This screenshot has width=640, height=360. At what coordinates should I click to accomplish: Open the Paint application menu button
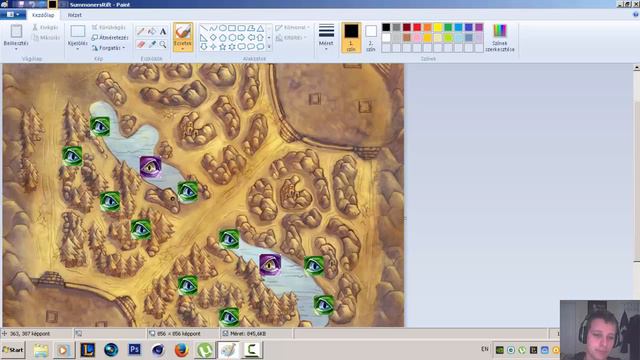13,15
